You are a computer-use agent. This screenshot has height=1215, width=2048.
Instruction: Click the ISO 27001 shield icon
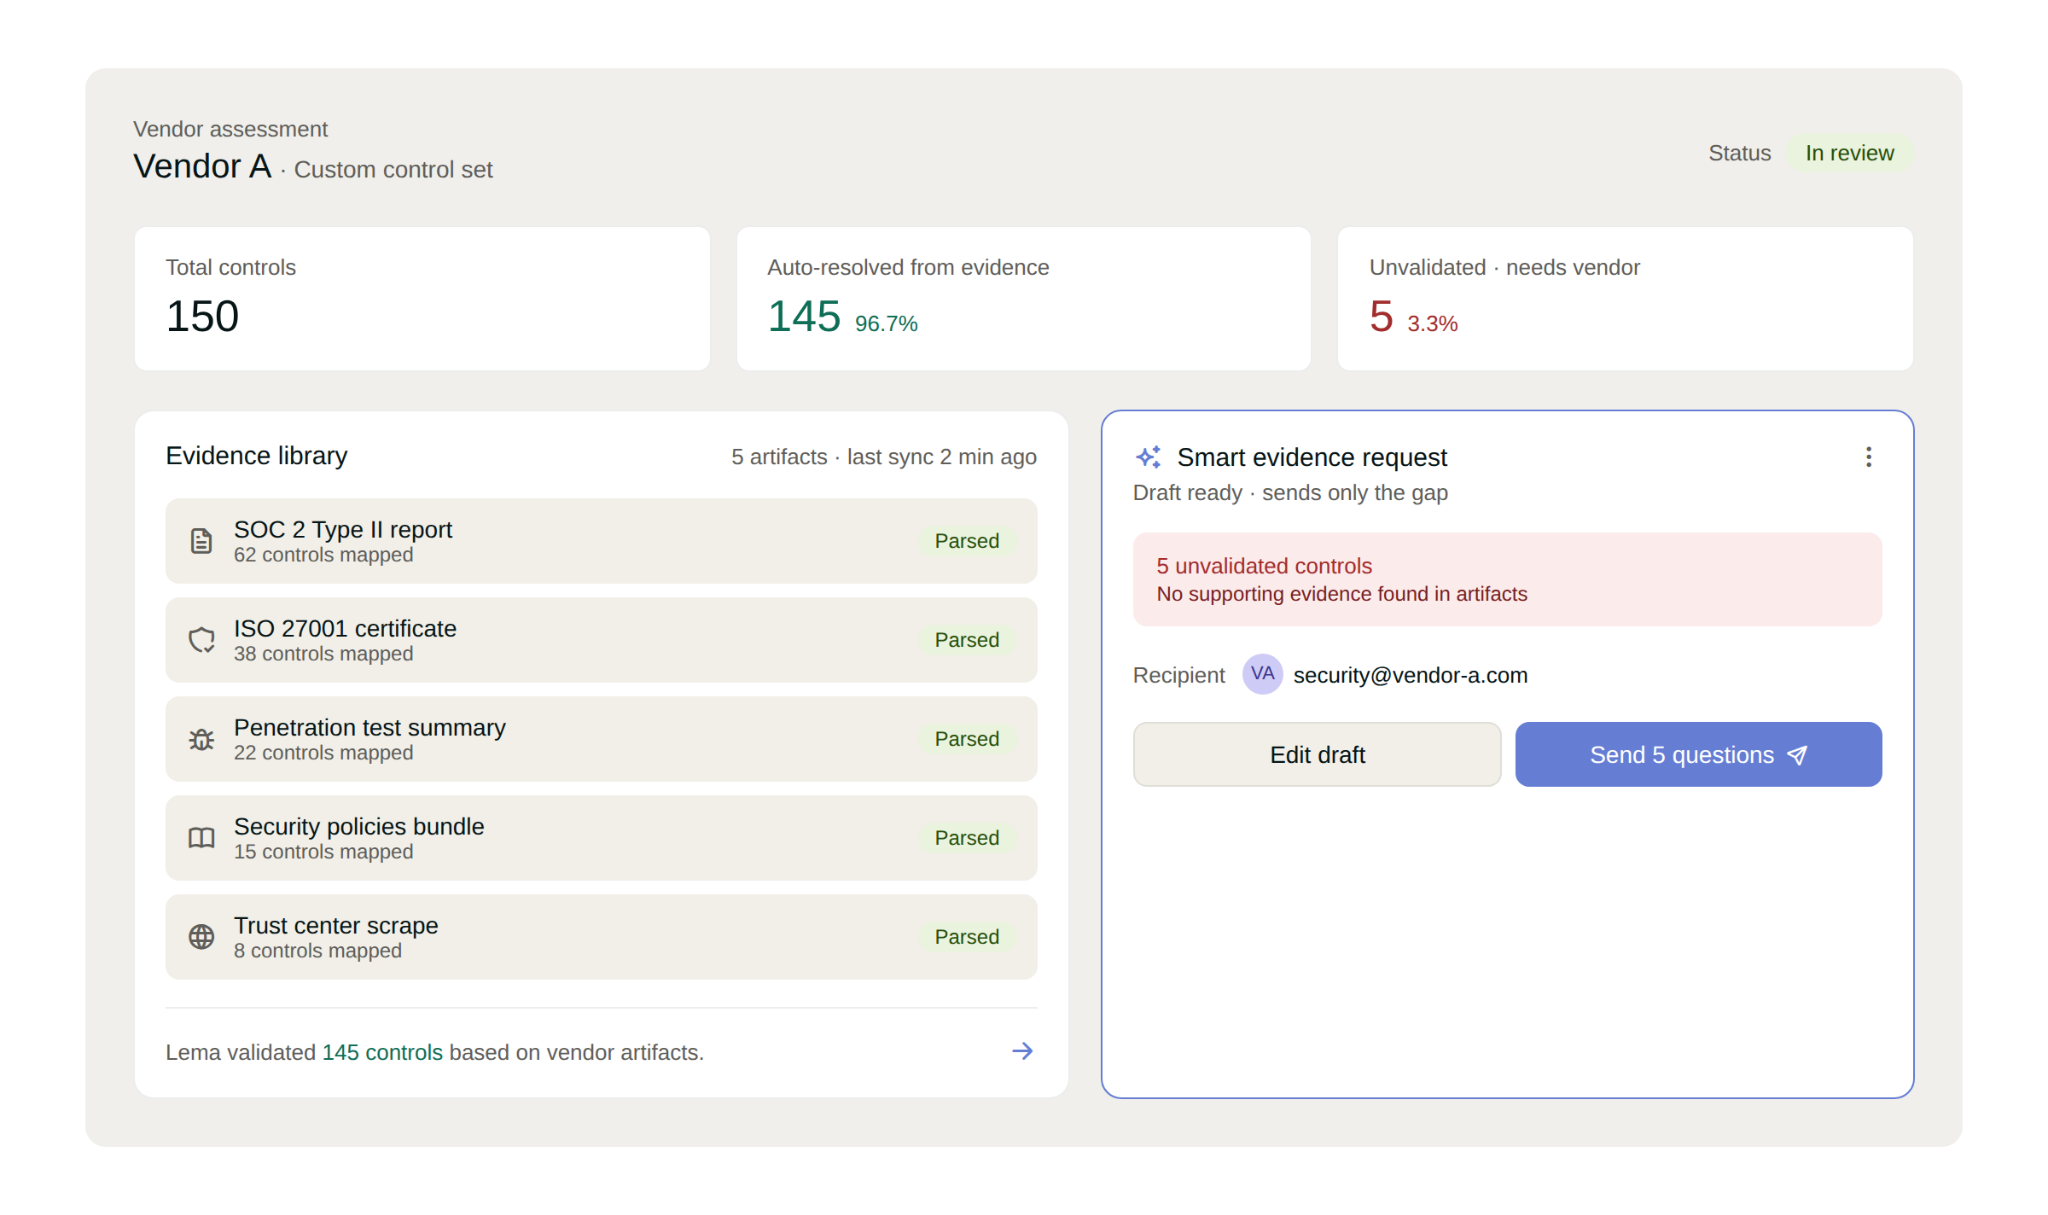tap(201, 640)
